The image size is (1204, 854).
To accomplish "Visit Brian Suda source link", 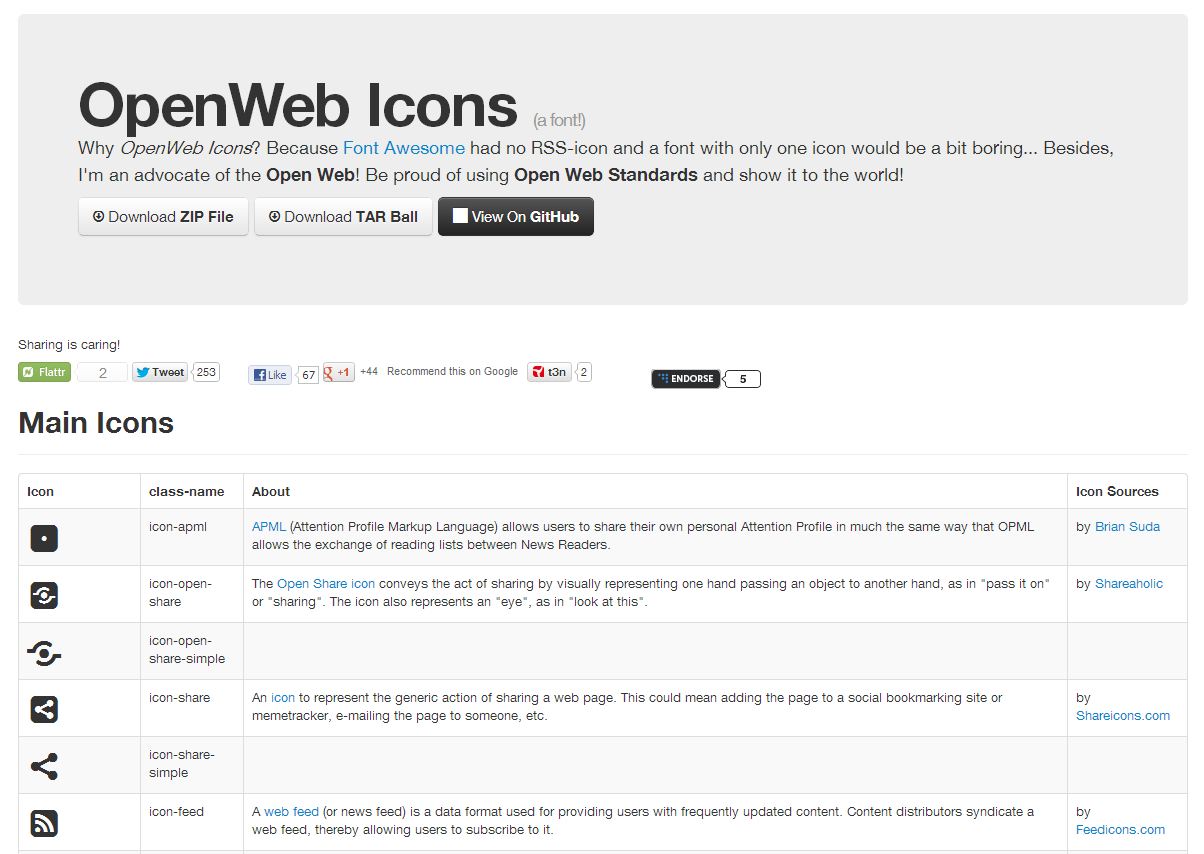I will [1127, 526].
